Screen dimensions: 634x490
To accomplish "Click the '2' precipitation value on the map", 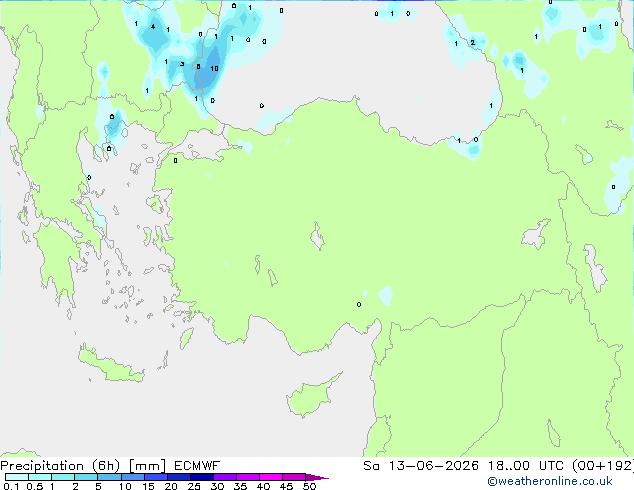I will click(x=472, y=42).
